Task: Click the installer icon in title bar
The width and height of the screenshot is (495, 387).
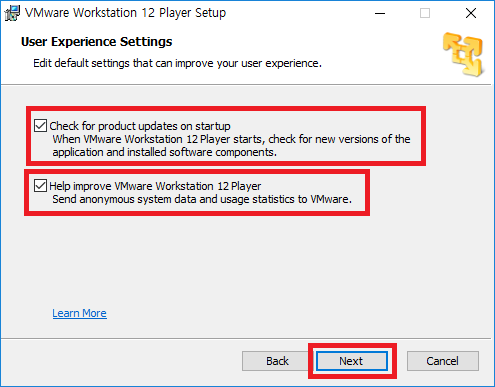Action: click(x=12, y=13)
